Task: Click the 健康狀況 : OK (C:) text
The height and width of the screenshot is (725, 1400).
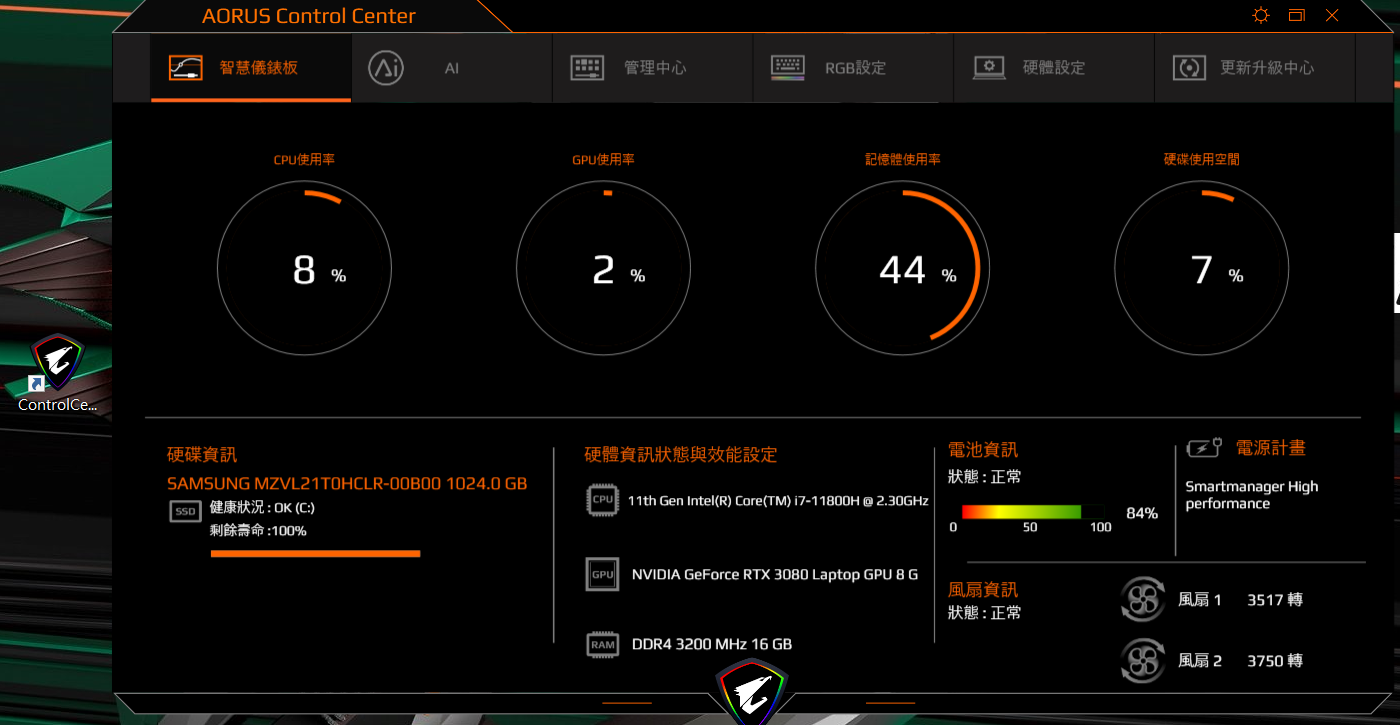Action: 262,508
